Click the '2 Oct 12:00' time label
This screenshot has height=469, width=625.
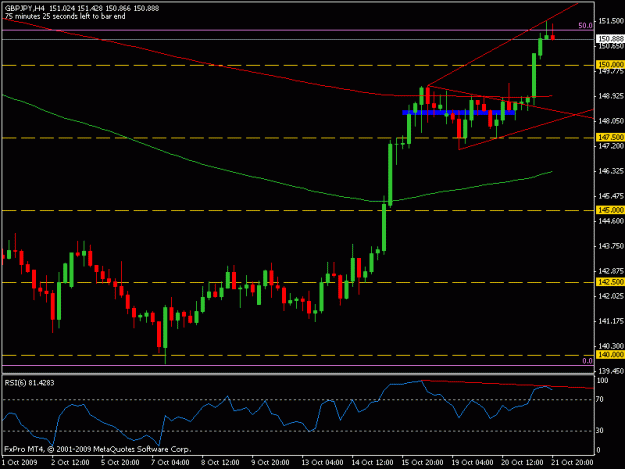(x=70, y=463)
